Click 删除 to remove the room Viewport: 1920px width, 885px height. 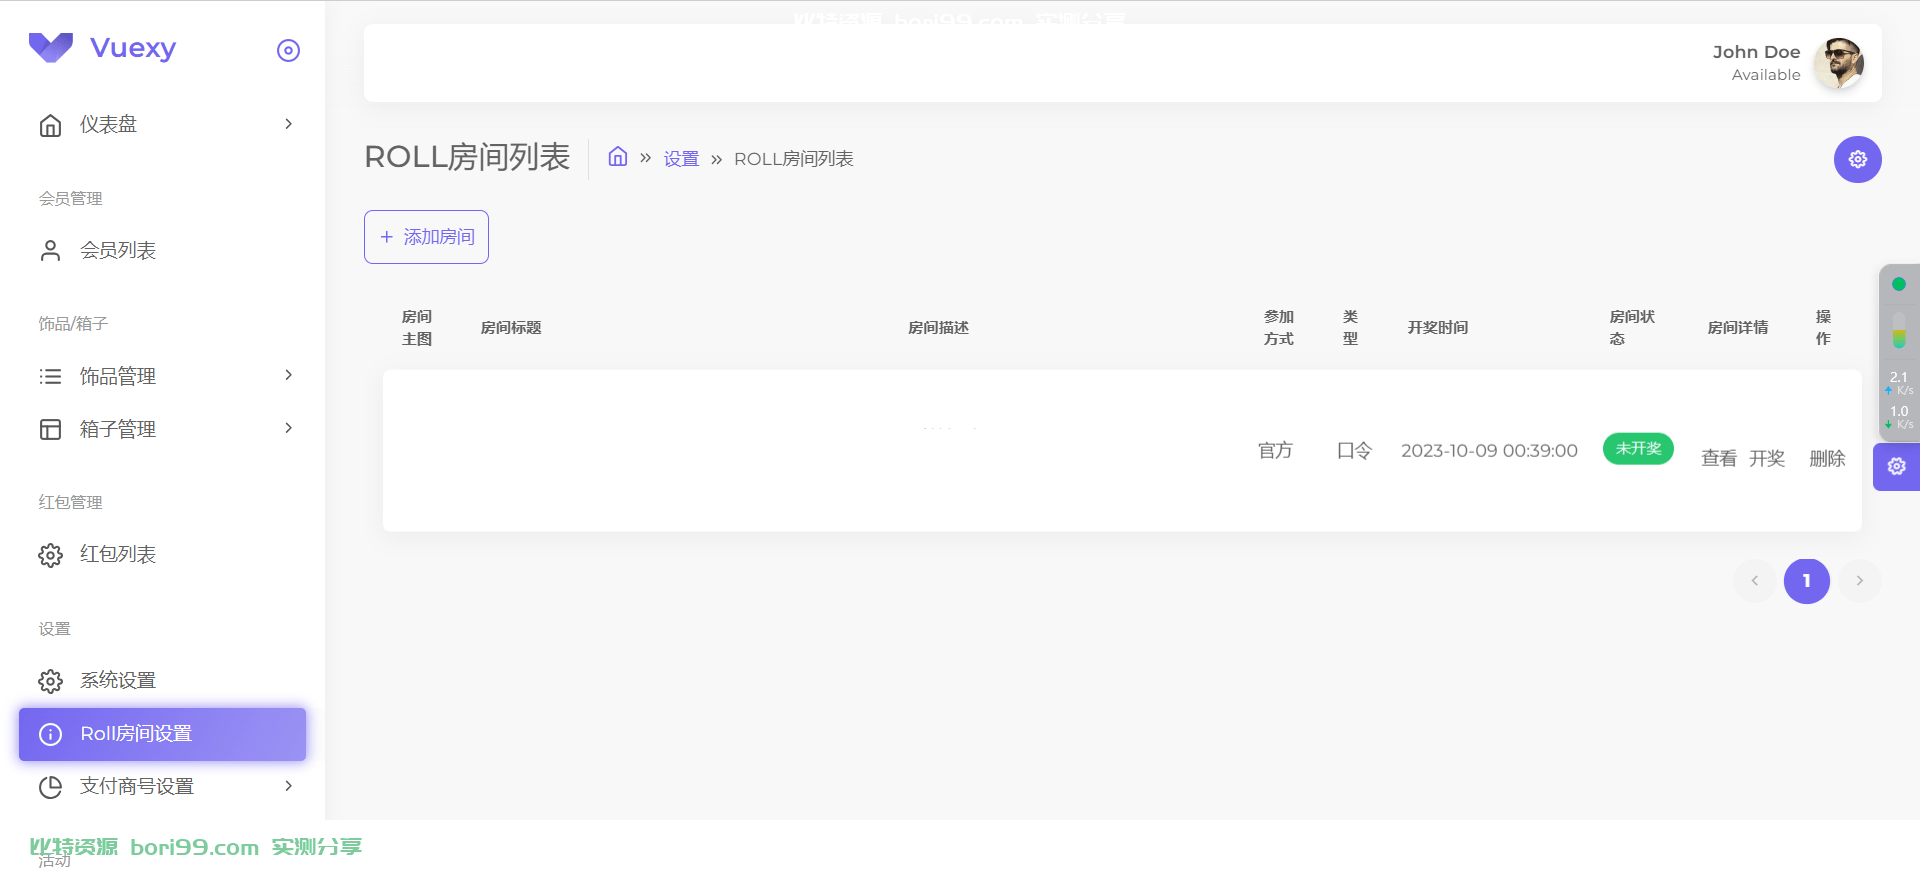point(1827,458)
